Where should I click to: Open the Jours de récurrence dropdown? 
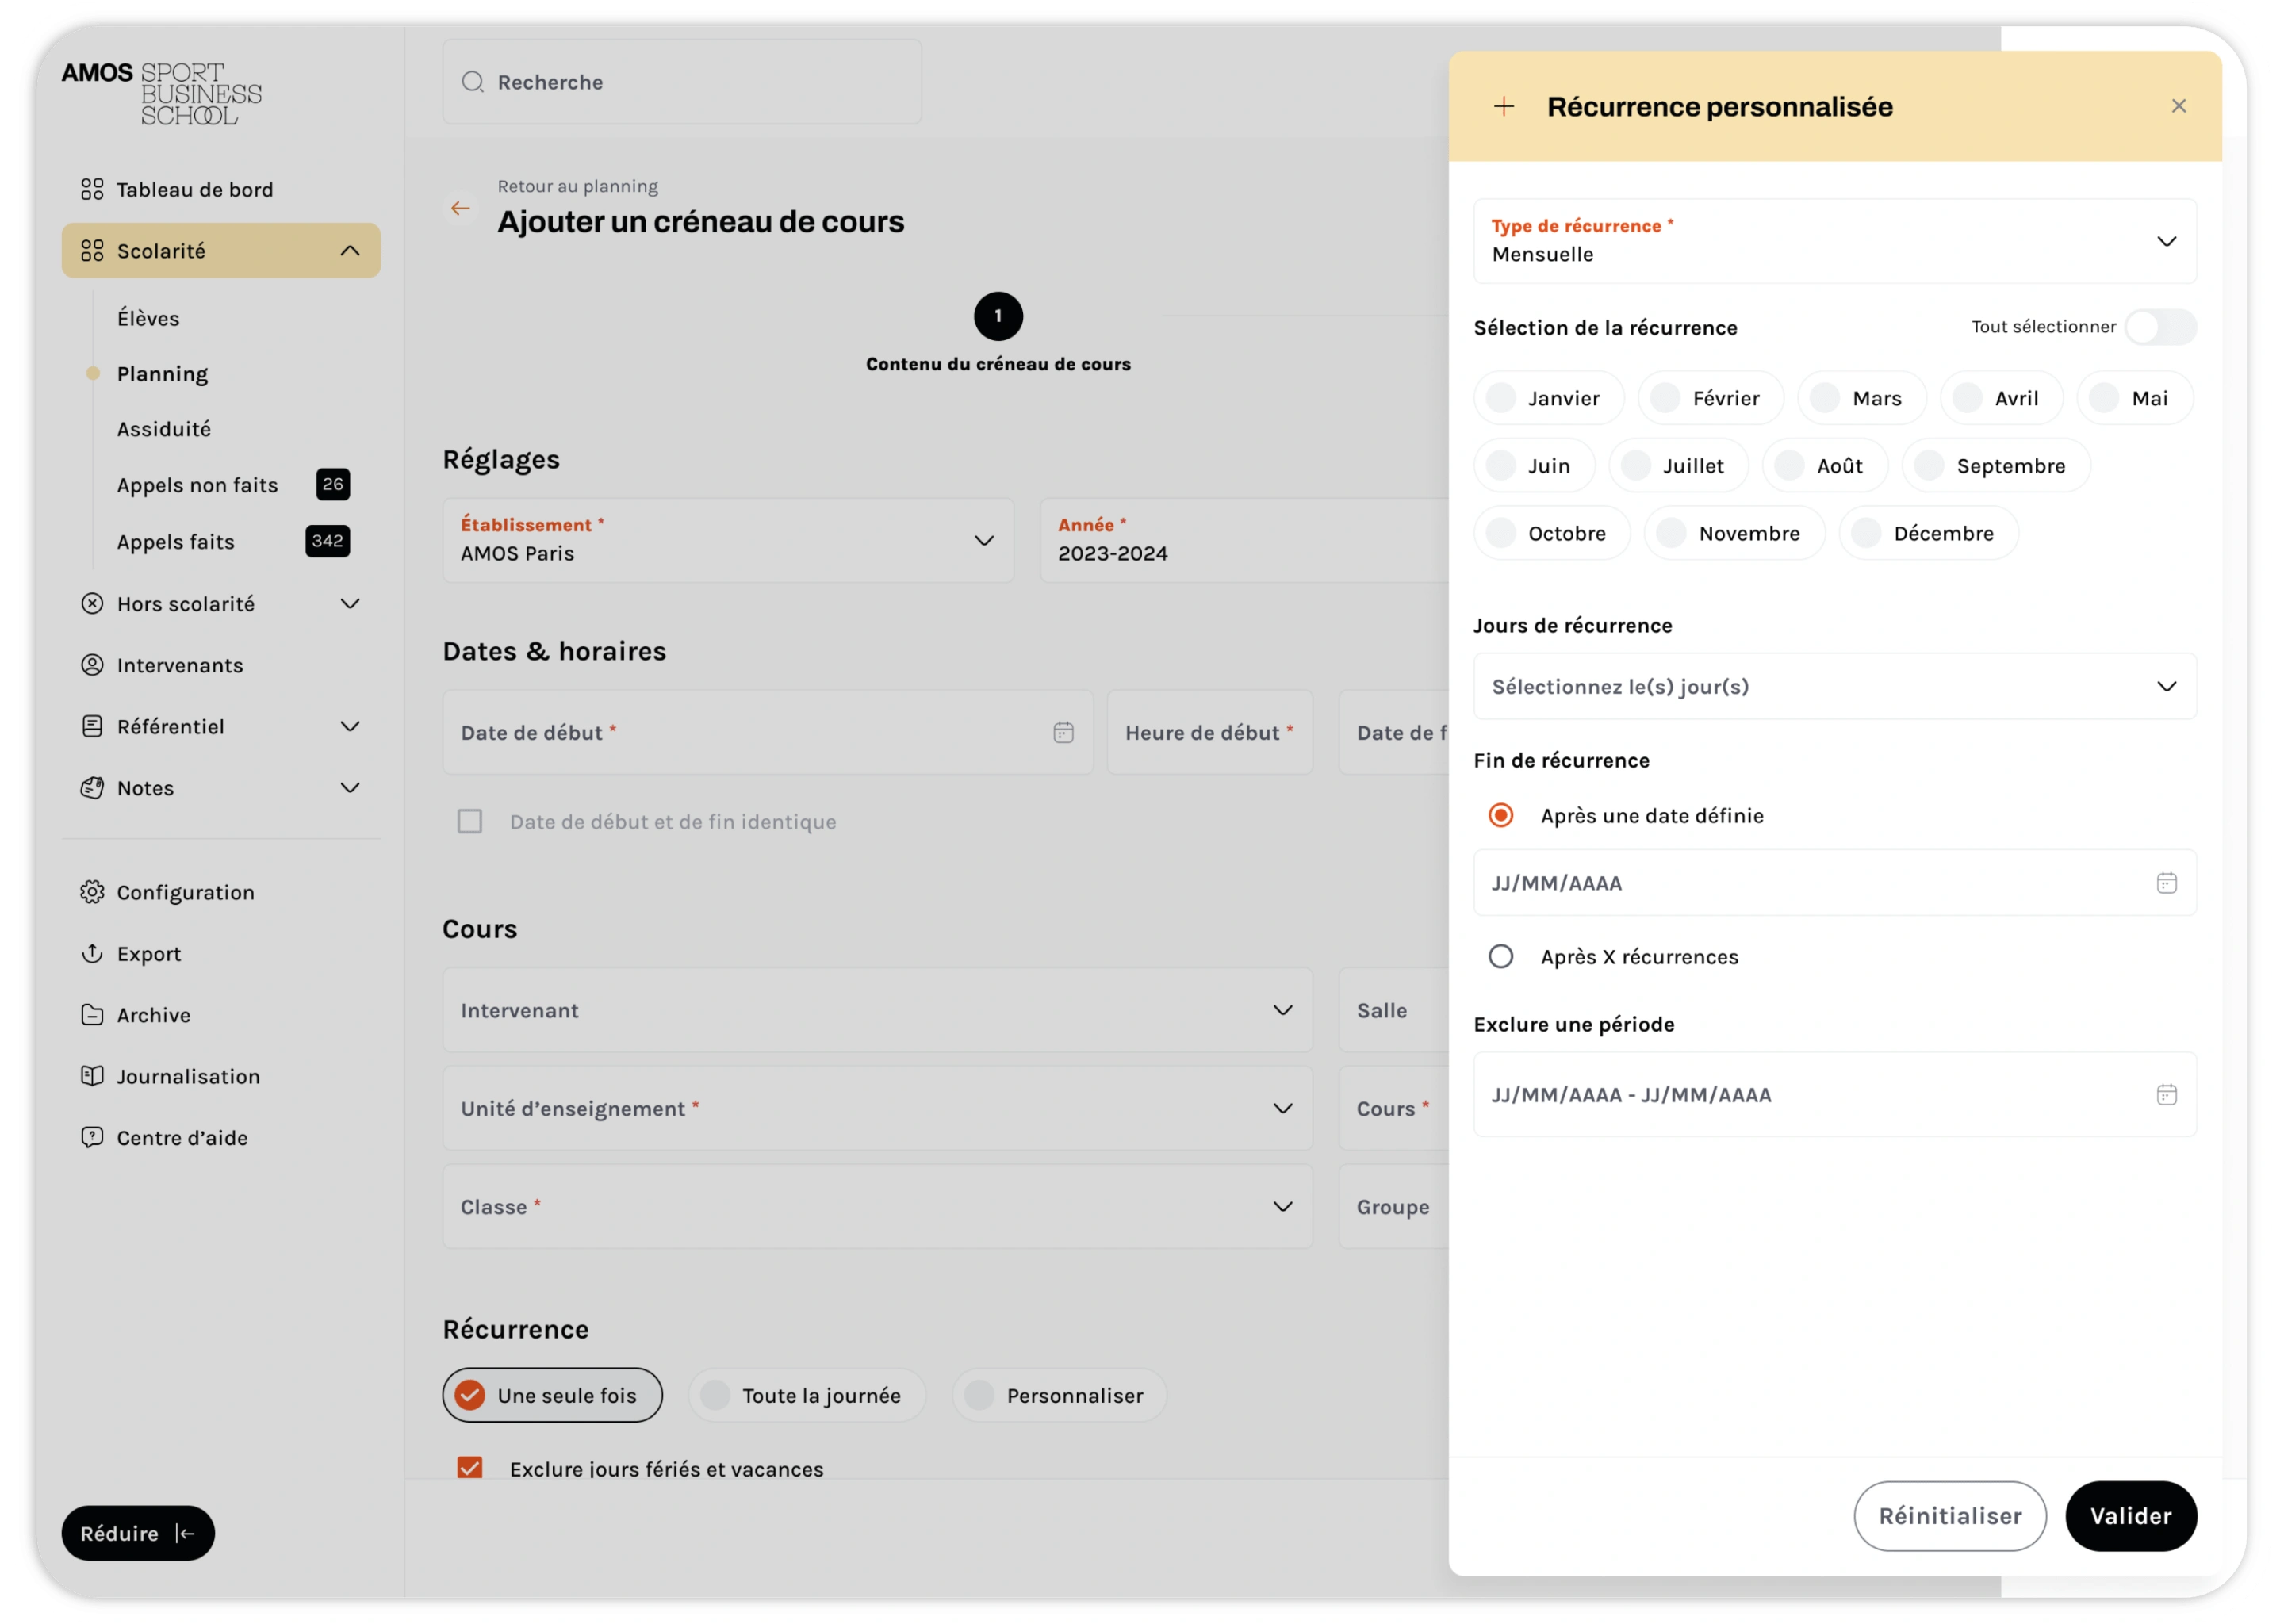1835,687
